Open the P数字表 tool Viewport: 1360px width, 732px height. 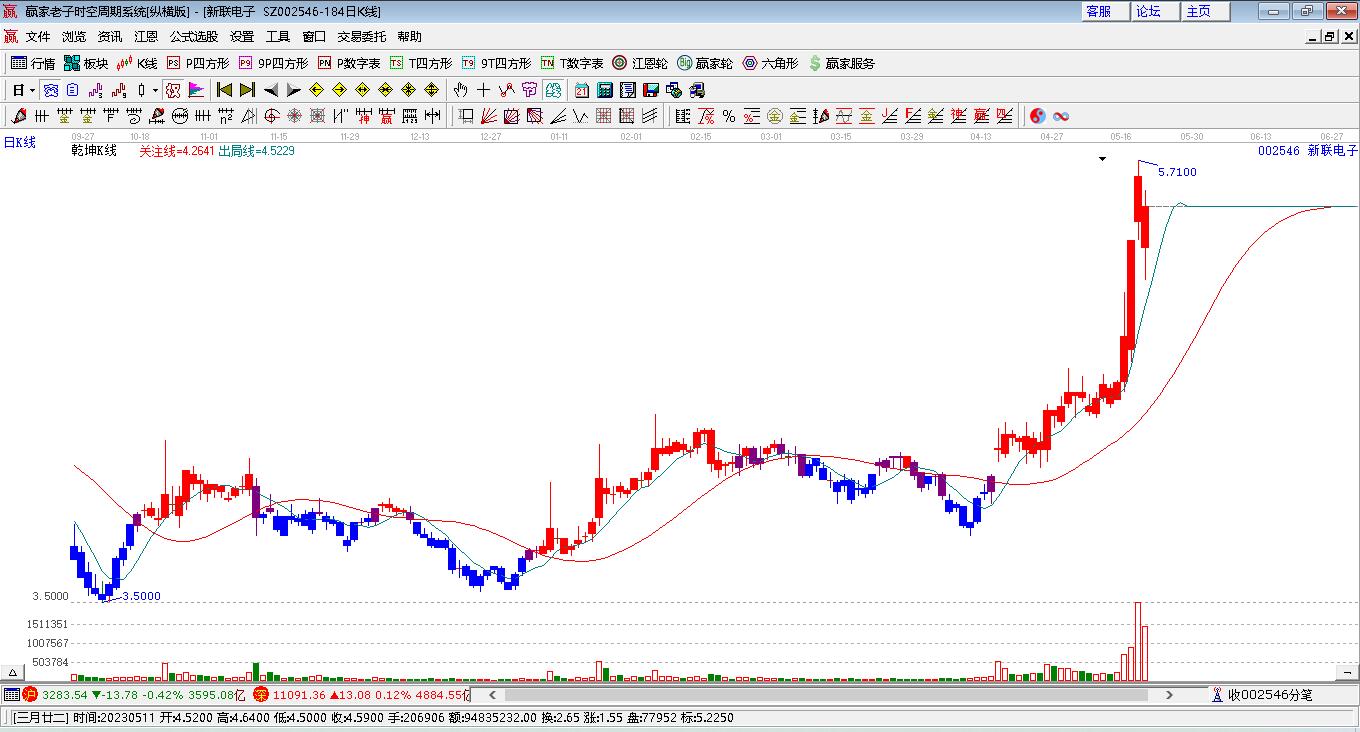tap(349, 63)
